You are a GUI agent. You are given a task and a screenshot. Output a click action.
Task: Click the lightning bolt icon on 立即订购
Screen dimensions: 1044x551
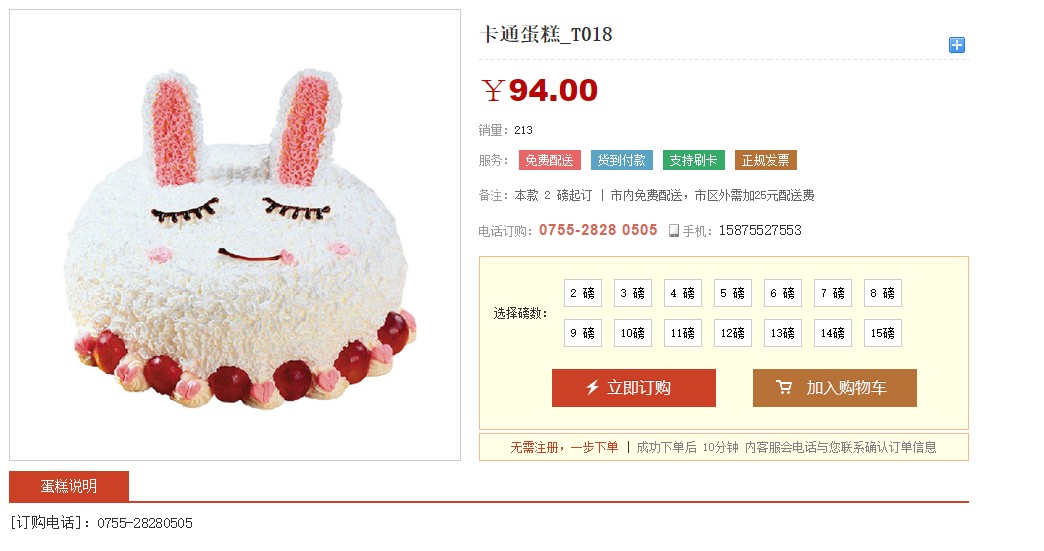click(592, 387)
